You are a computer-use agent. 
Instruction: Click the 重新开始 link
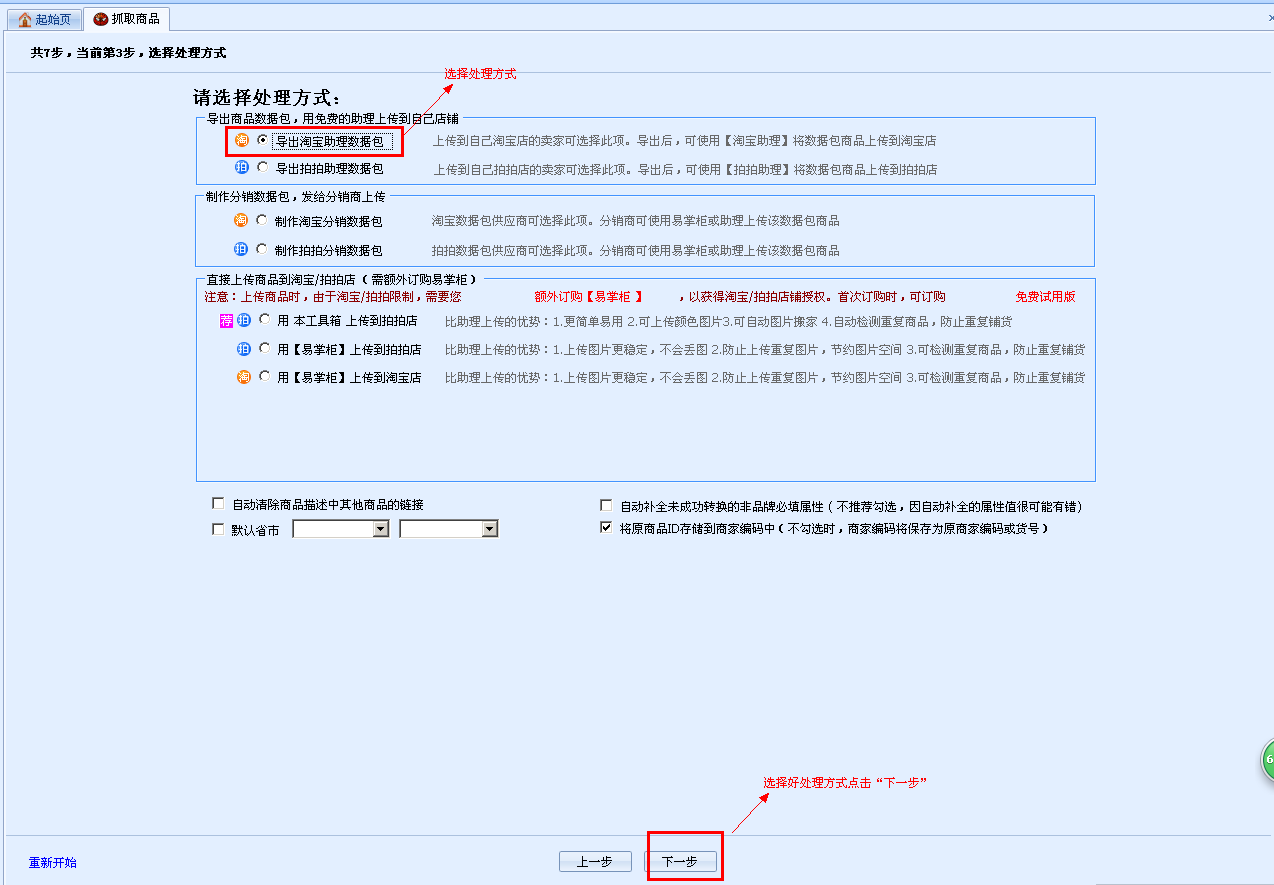pyautogui.click(x=53, y=862)
